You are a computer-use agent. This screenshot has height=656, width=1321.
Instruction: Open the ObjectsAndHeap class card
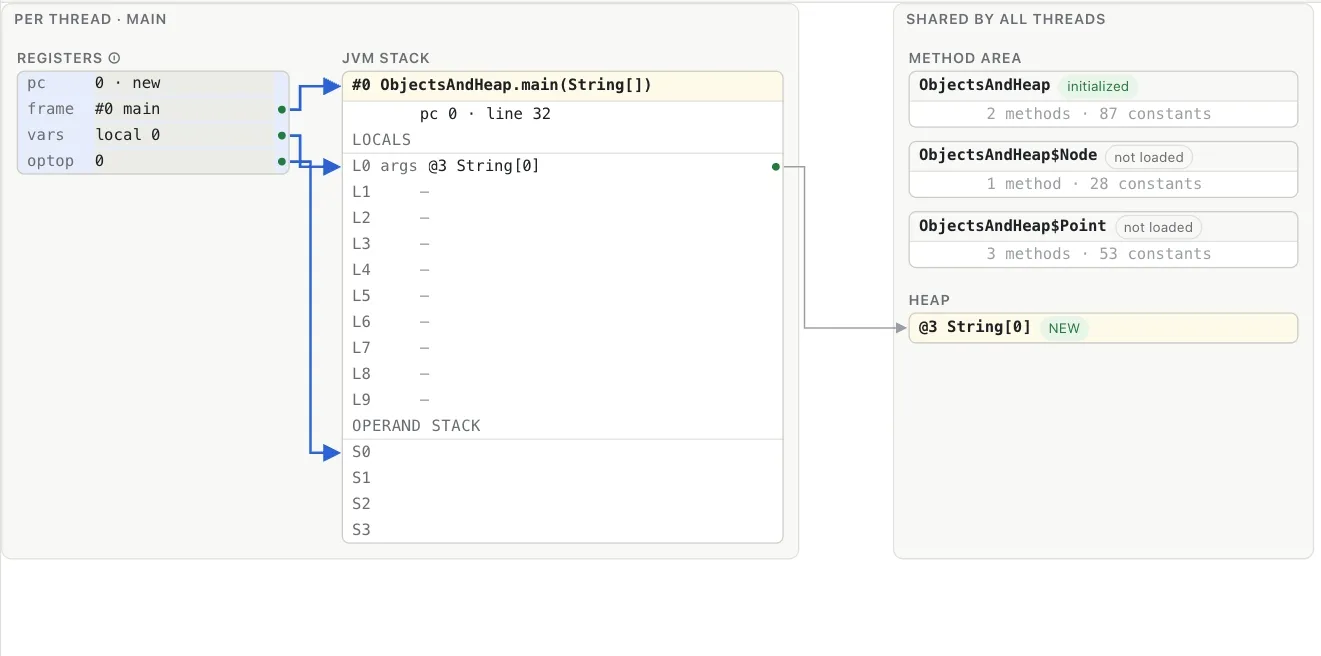click(x=1103, y=99)
